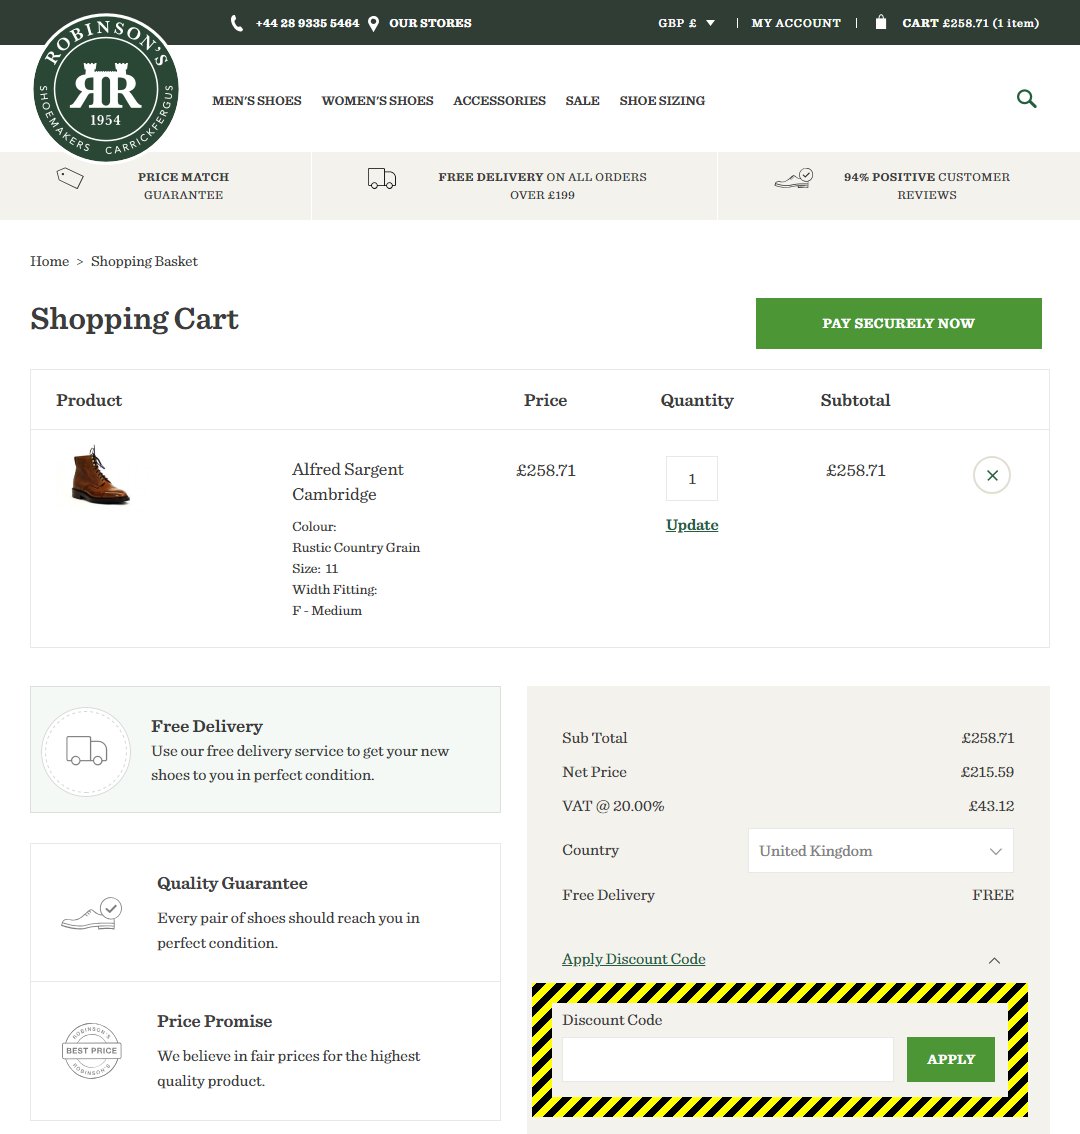
Task: Open the Men's Shoes menu
Action: pyautogui.click(x=257, y=101)
